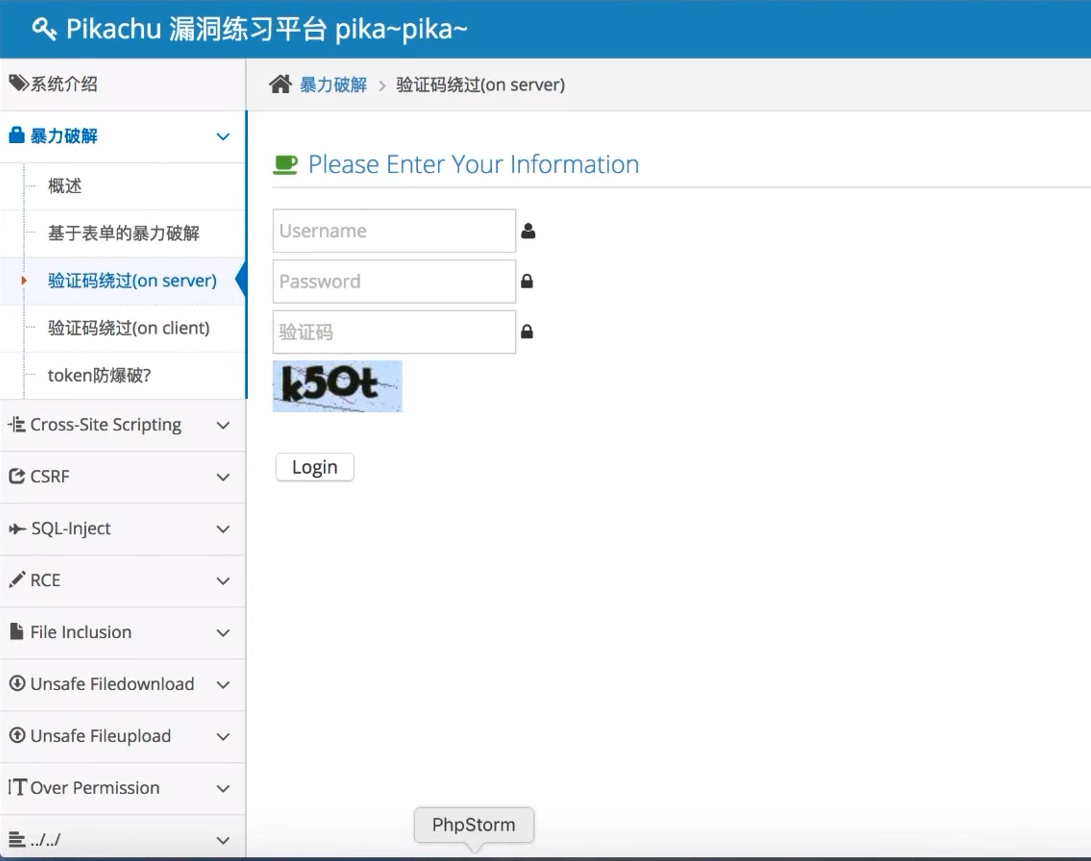Screen dimensions: 1091x861
Task: Focus the Username input field
Action: [x=394, y=230]
